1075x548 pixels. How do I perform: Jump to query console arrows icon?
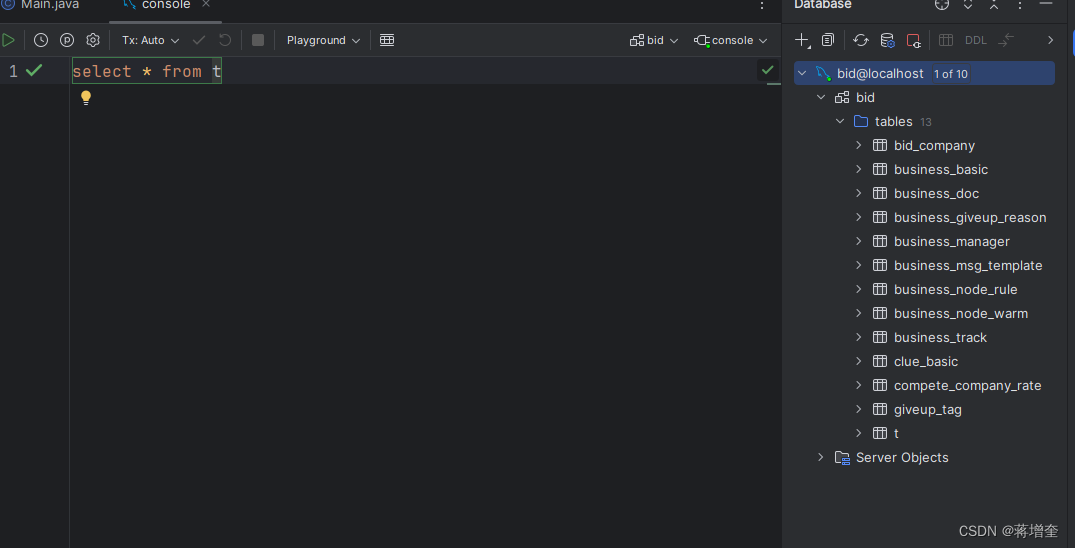(1006, 40)
